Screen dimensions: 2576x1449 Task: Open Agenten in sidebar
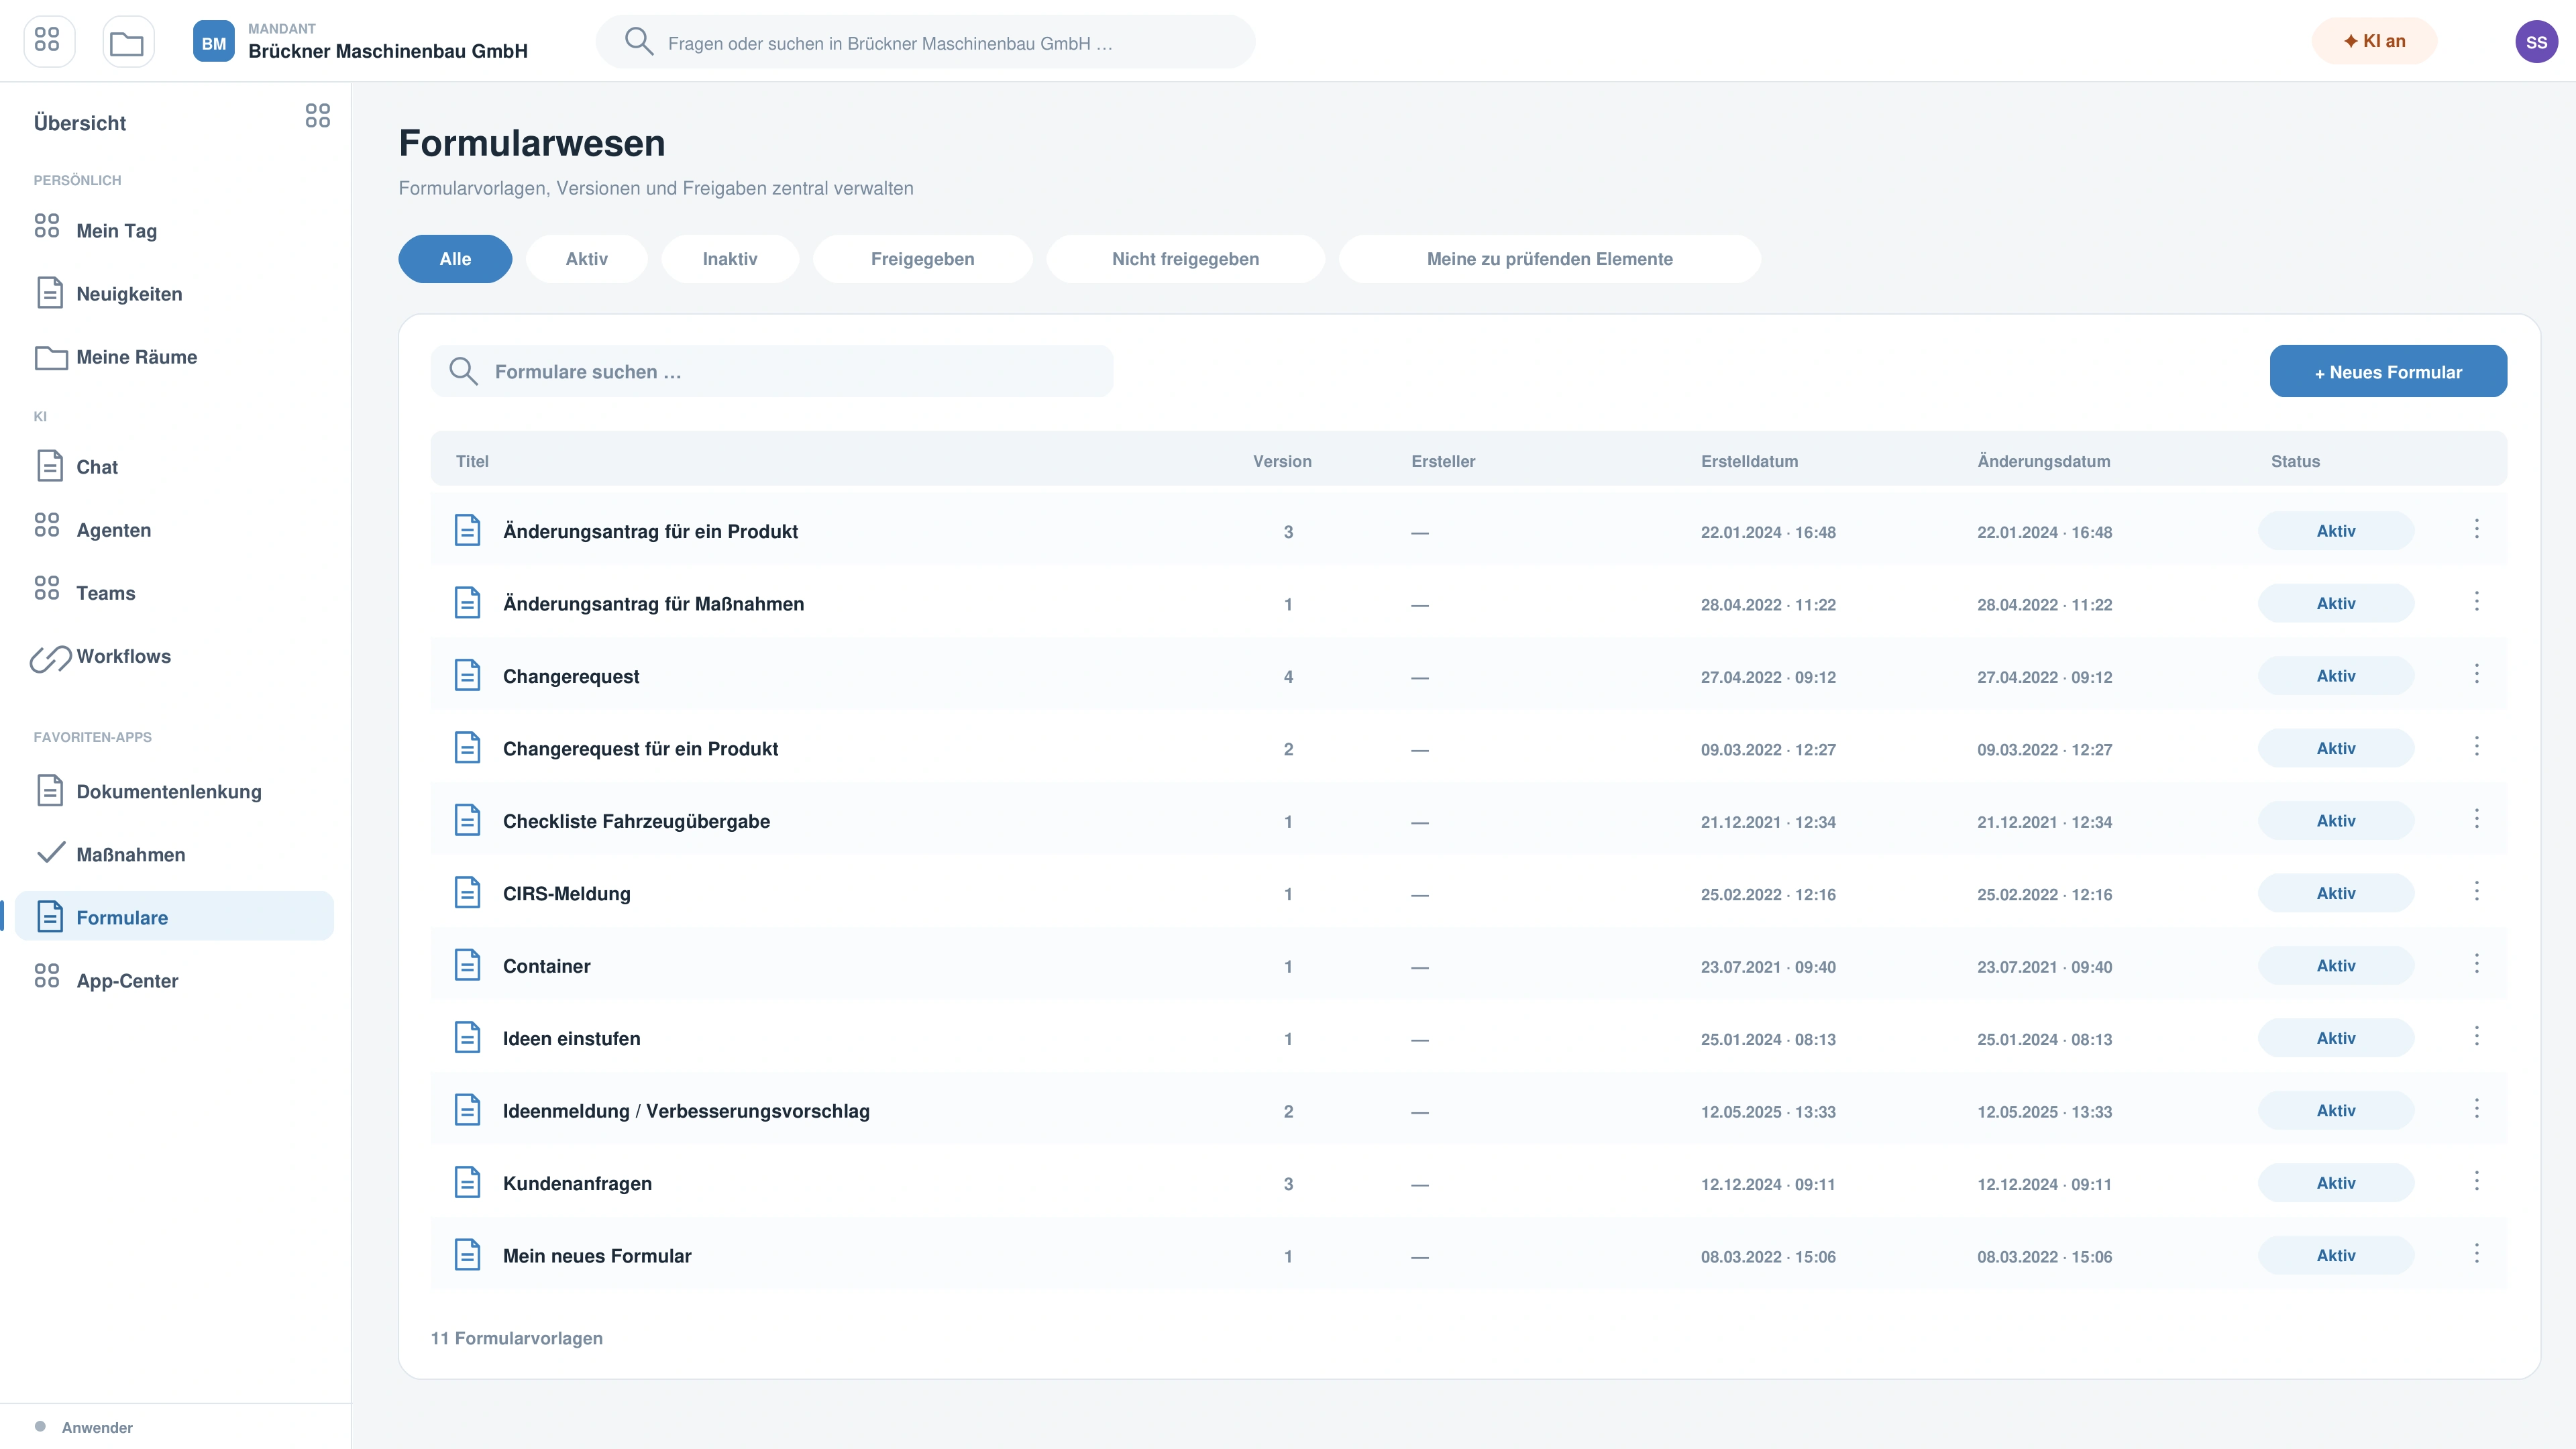pyautogui.click(x=174, y=529)
